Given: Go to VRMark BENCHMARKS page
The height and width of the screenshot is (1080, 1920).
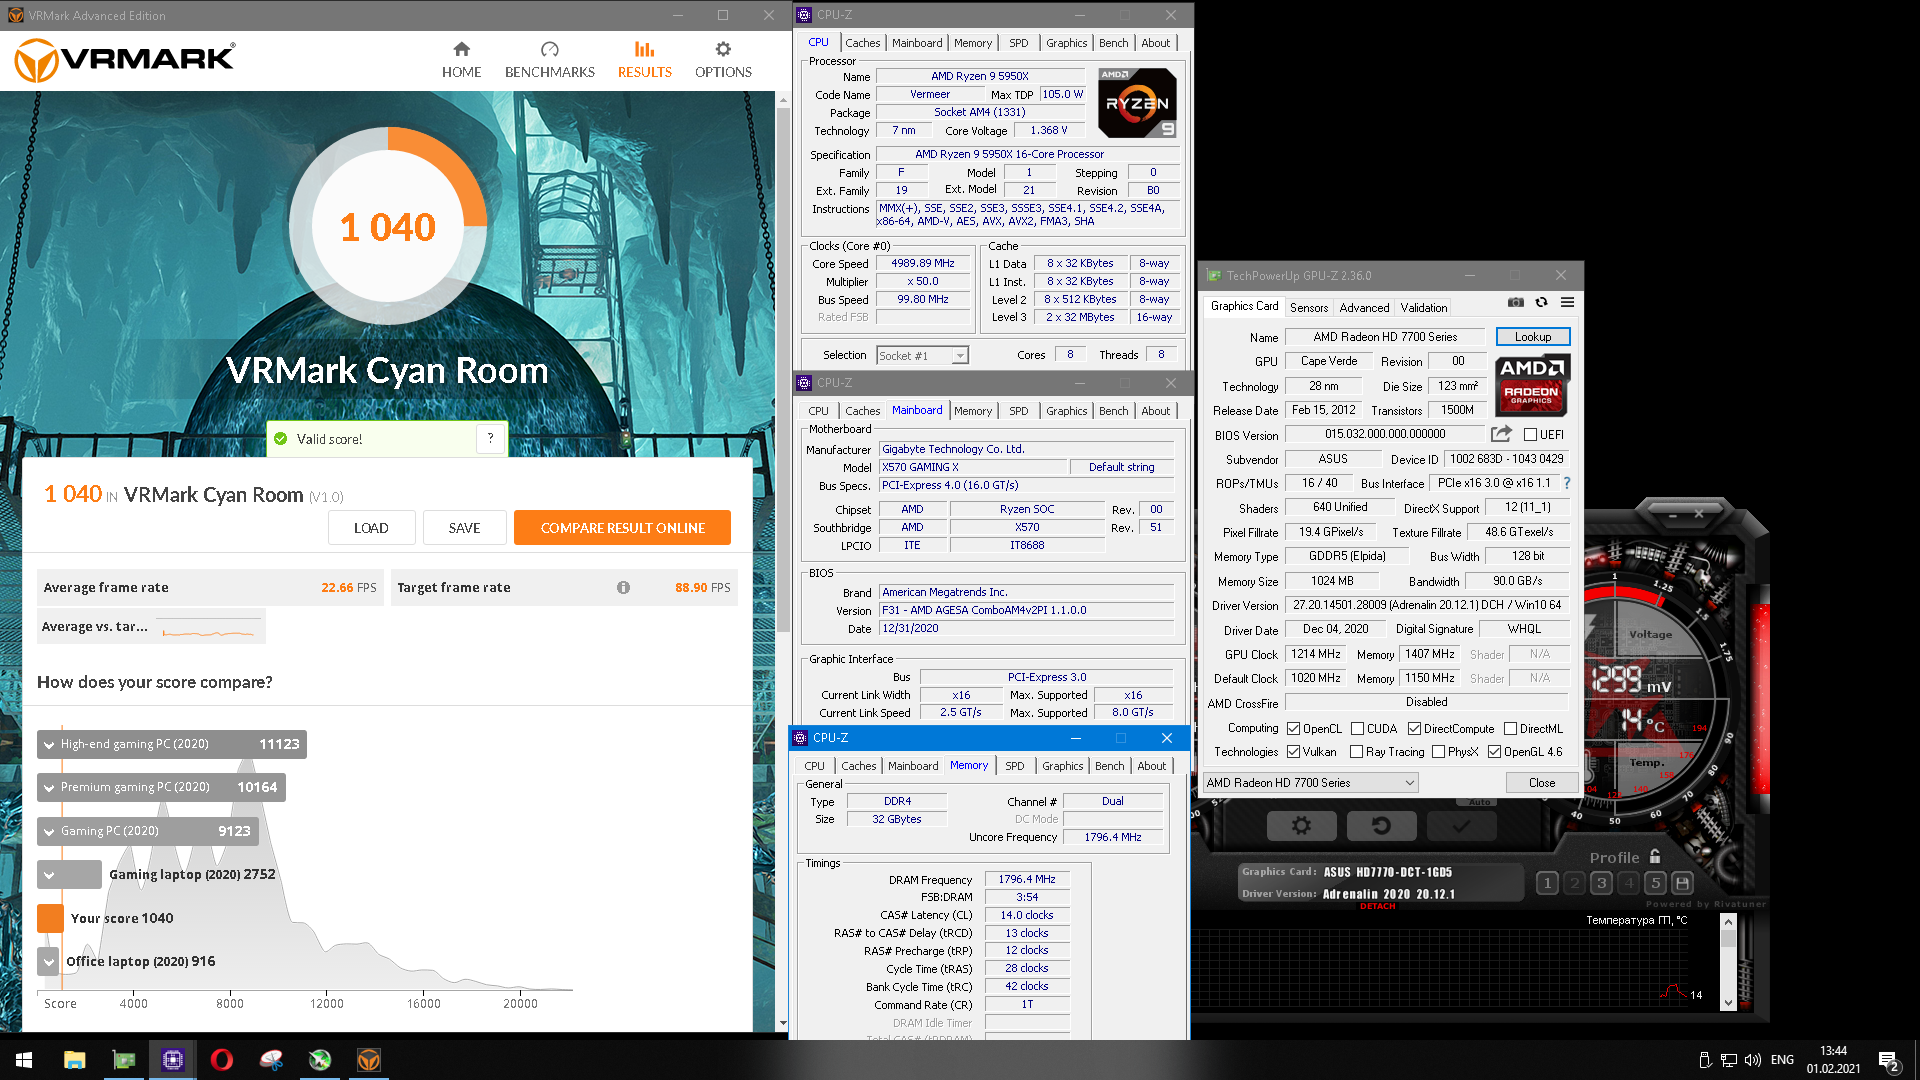Looking at the screenshot, I should tap(549, 60).
